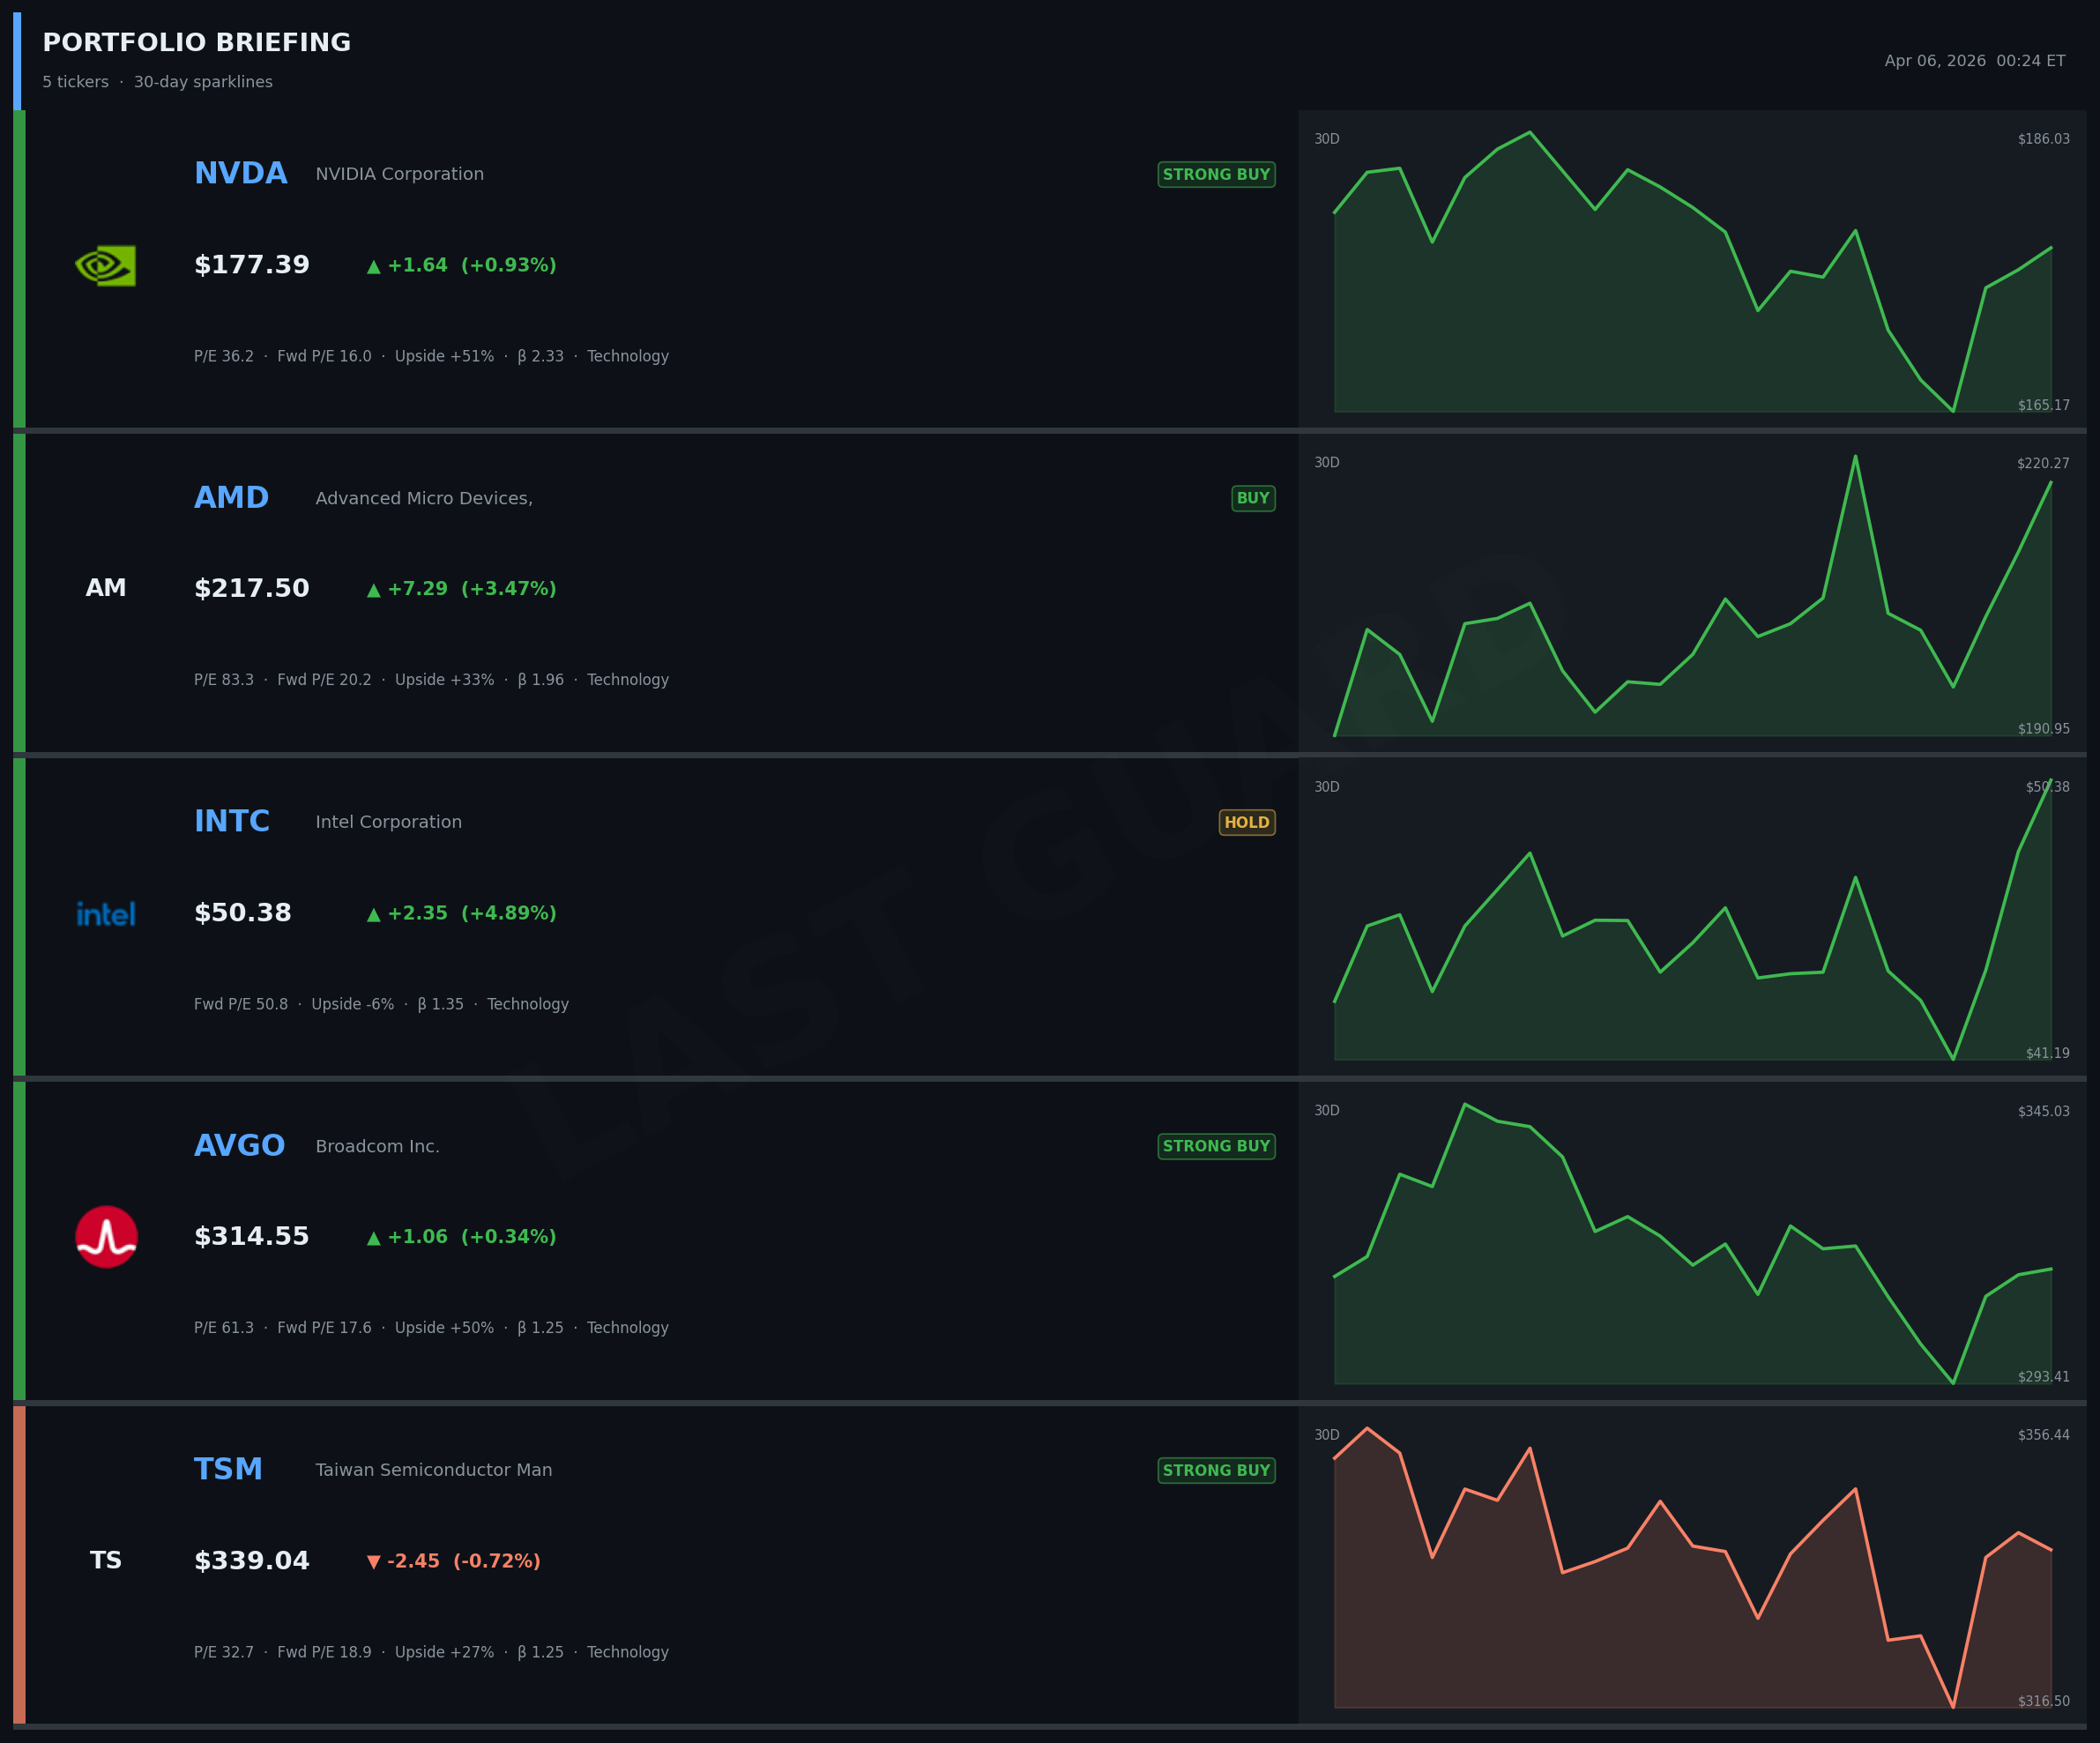The image size is (2100, 1743).
Task: Open the AVGO ticker link
Action: click(x=239, y=1146)
